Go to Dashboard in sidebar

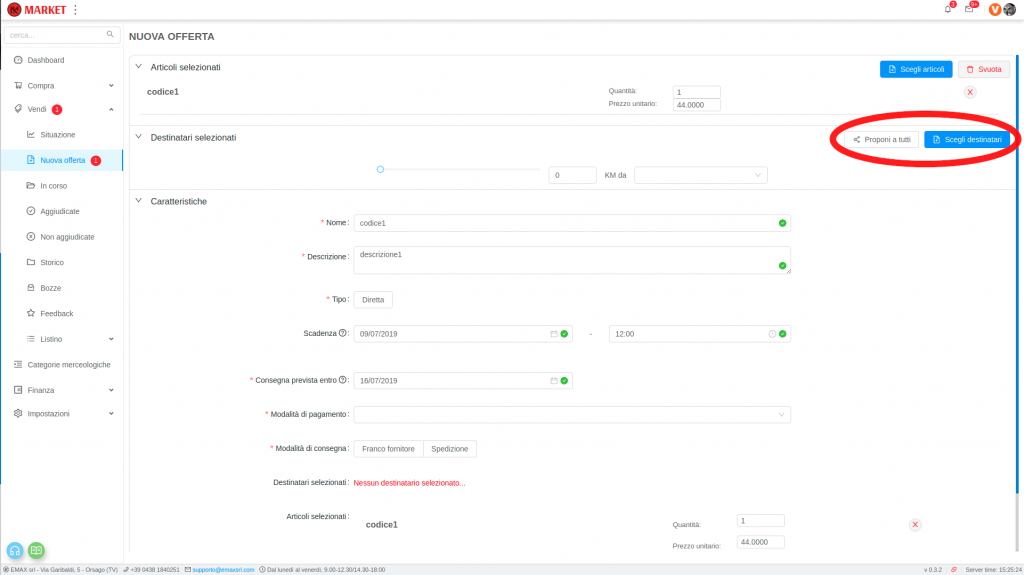coord(45,60)
